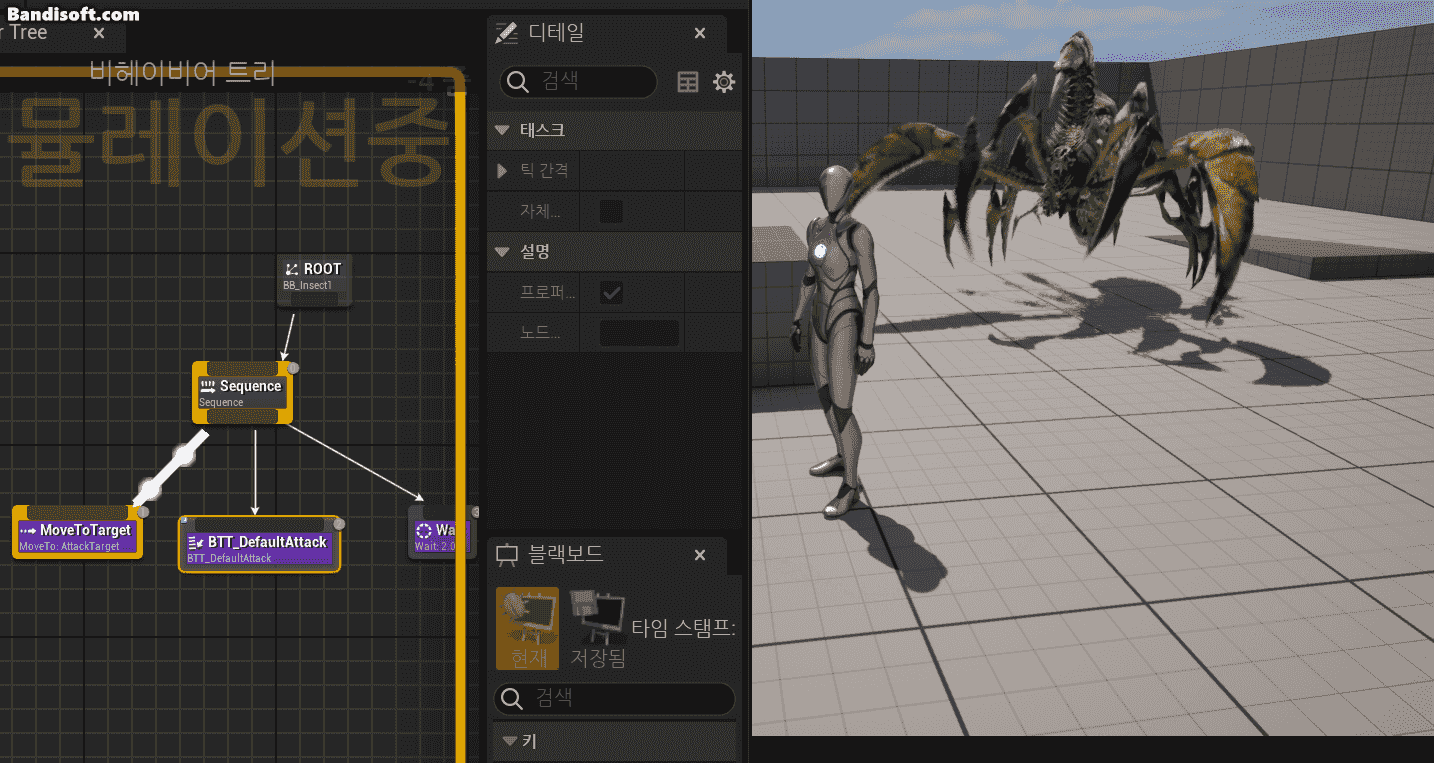Click the 타임 스탬프 label
Image resolution: width=1434 pixels, height=763 pixels.
click(683, 628)
